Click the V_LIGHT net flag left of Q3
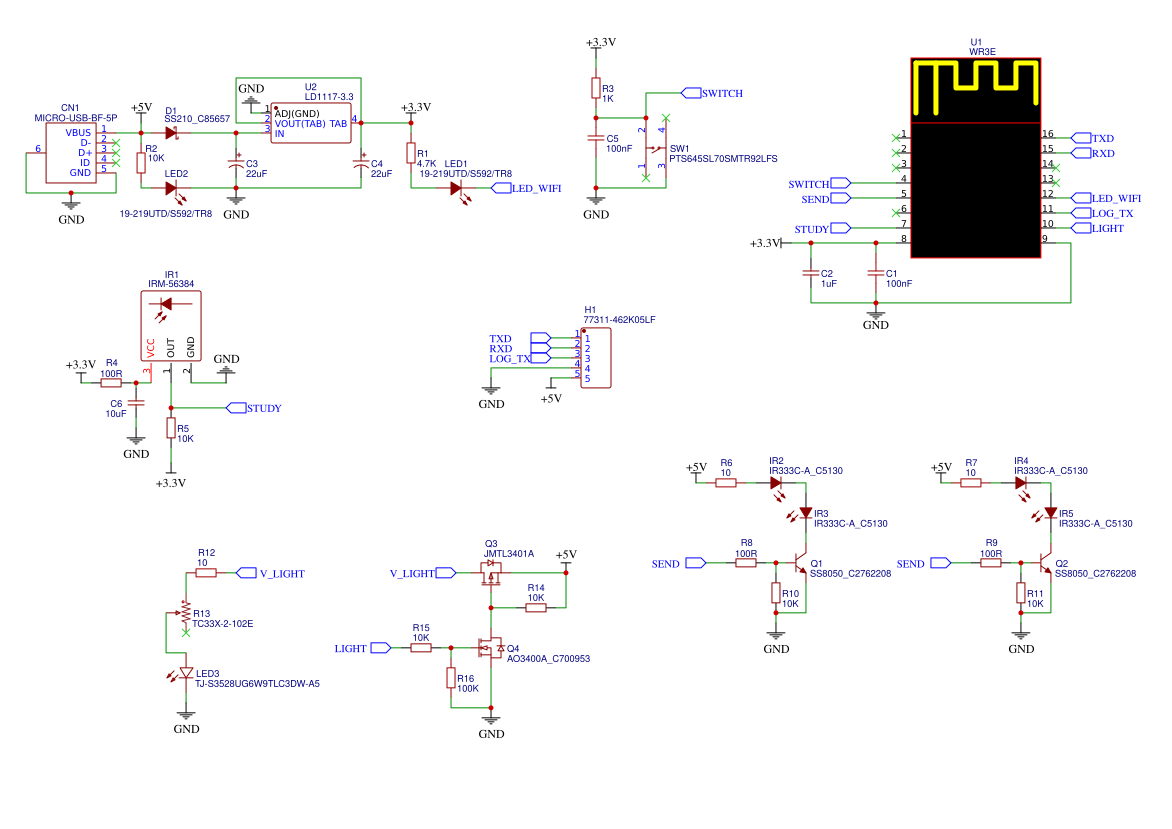Screen dimensions: 1172x829 click(422, 573)
